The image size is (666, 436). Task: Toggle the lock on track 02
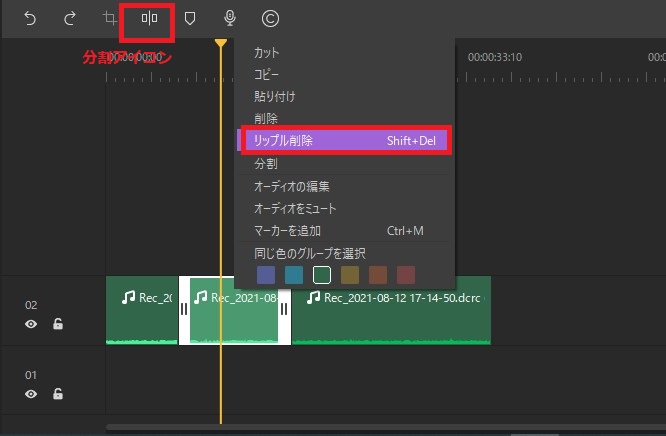[57, 324]
